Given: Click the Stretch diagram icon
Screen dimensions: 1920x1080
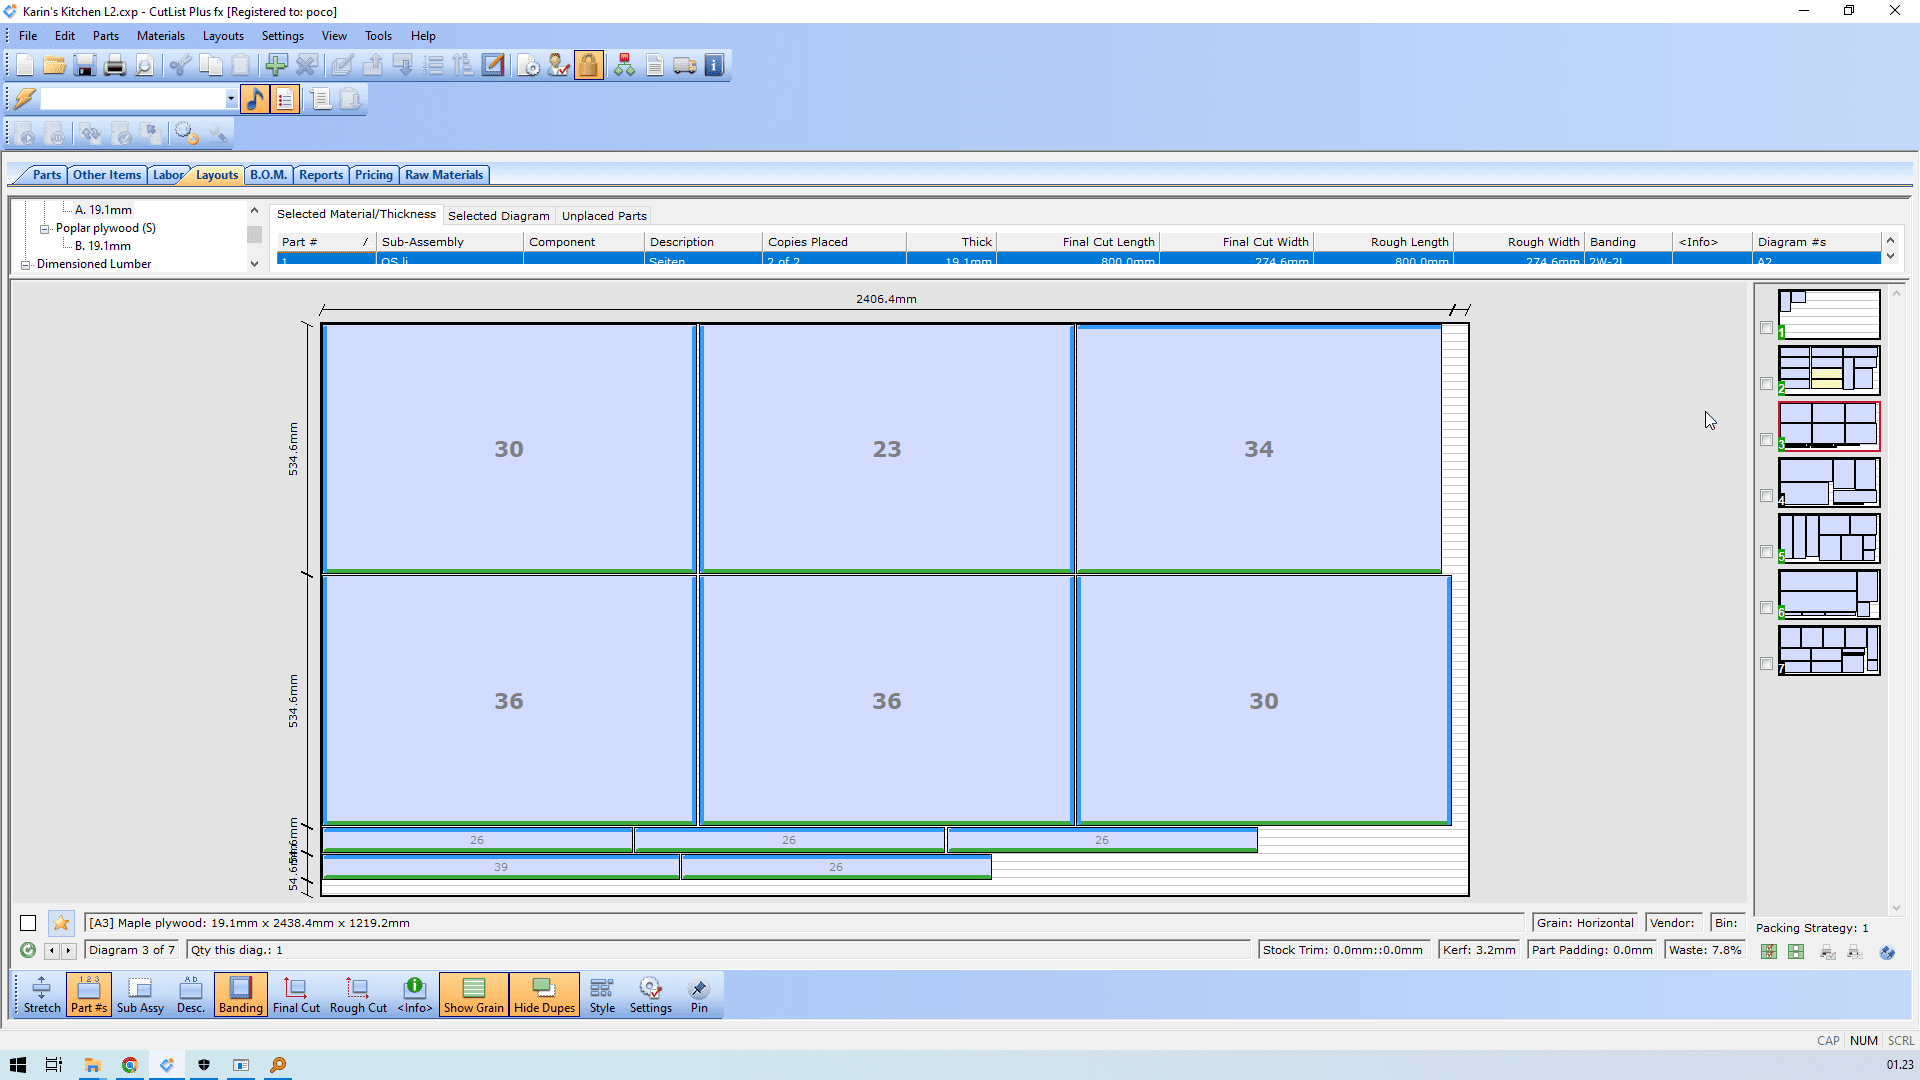Looking at the screenshot, I should tap(41, 995).
